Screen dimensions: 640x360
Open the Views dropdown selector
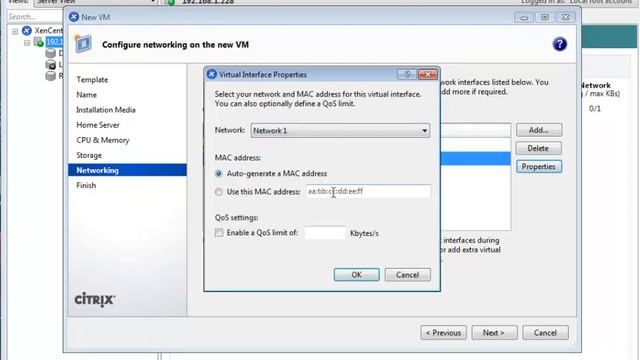pyautogui.click(x=96, y=2)
